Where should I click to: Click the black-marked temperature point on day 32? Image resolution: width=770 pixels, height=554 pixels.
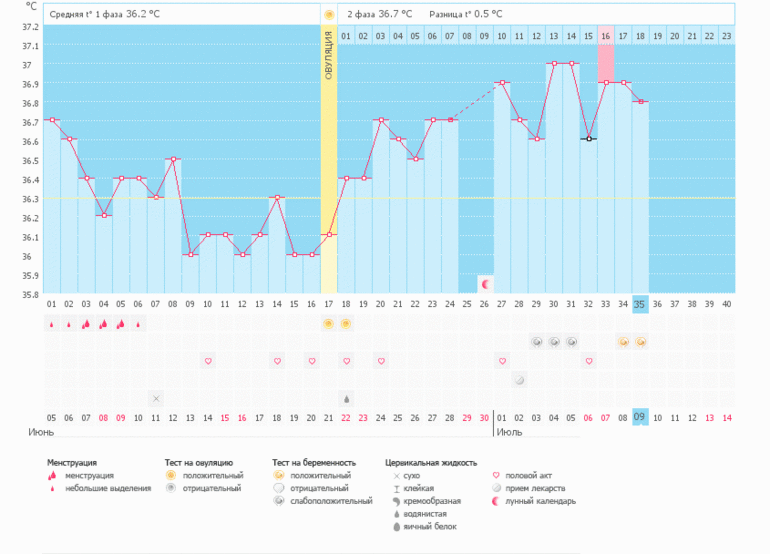tap(589, 139)
